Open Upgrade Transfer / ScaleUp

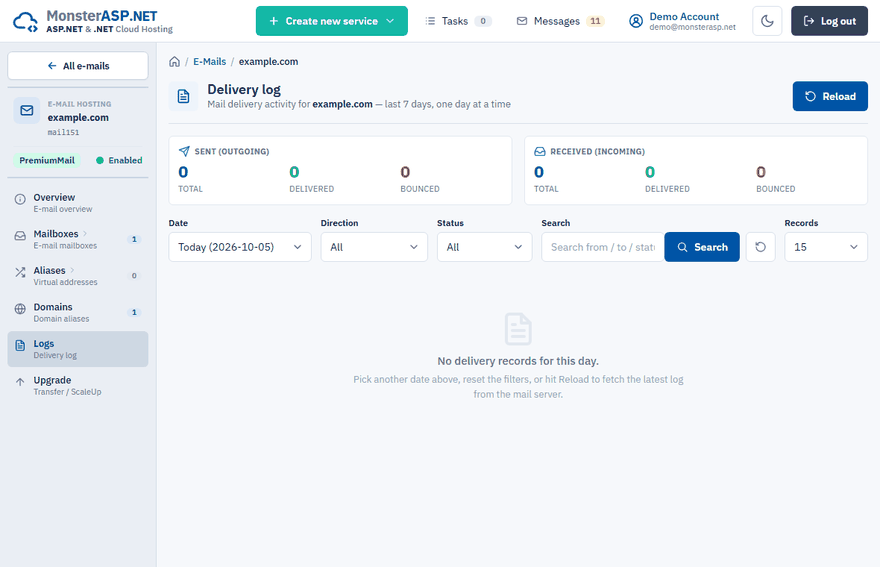[x=78, y=385]
